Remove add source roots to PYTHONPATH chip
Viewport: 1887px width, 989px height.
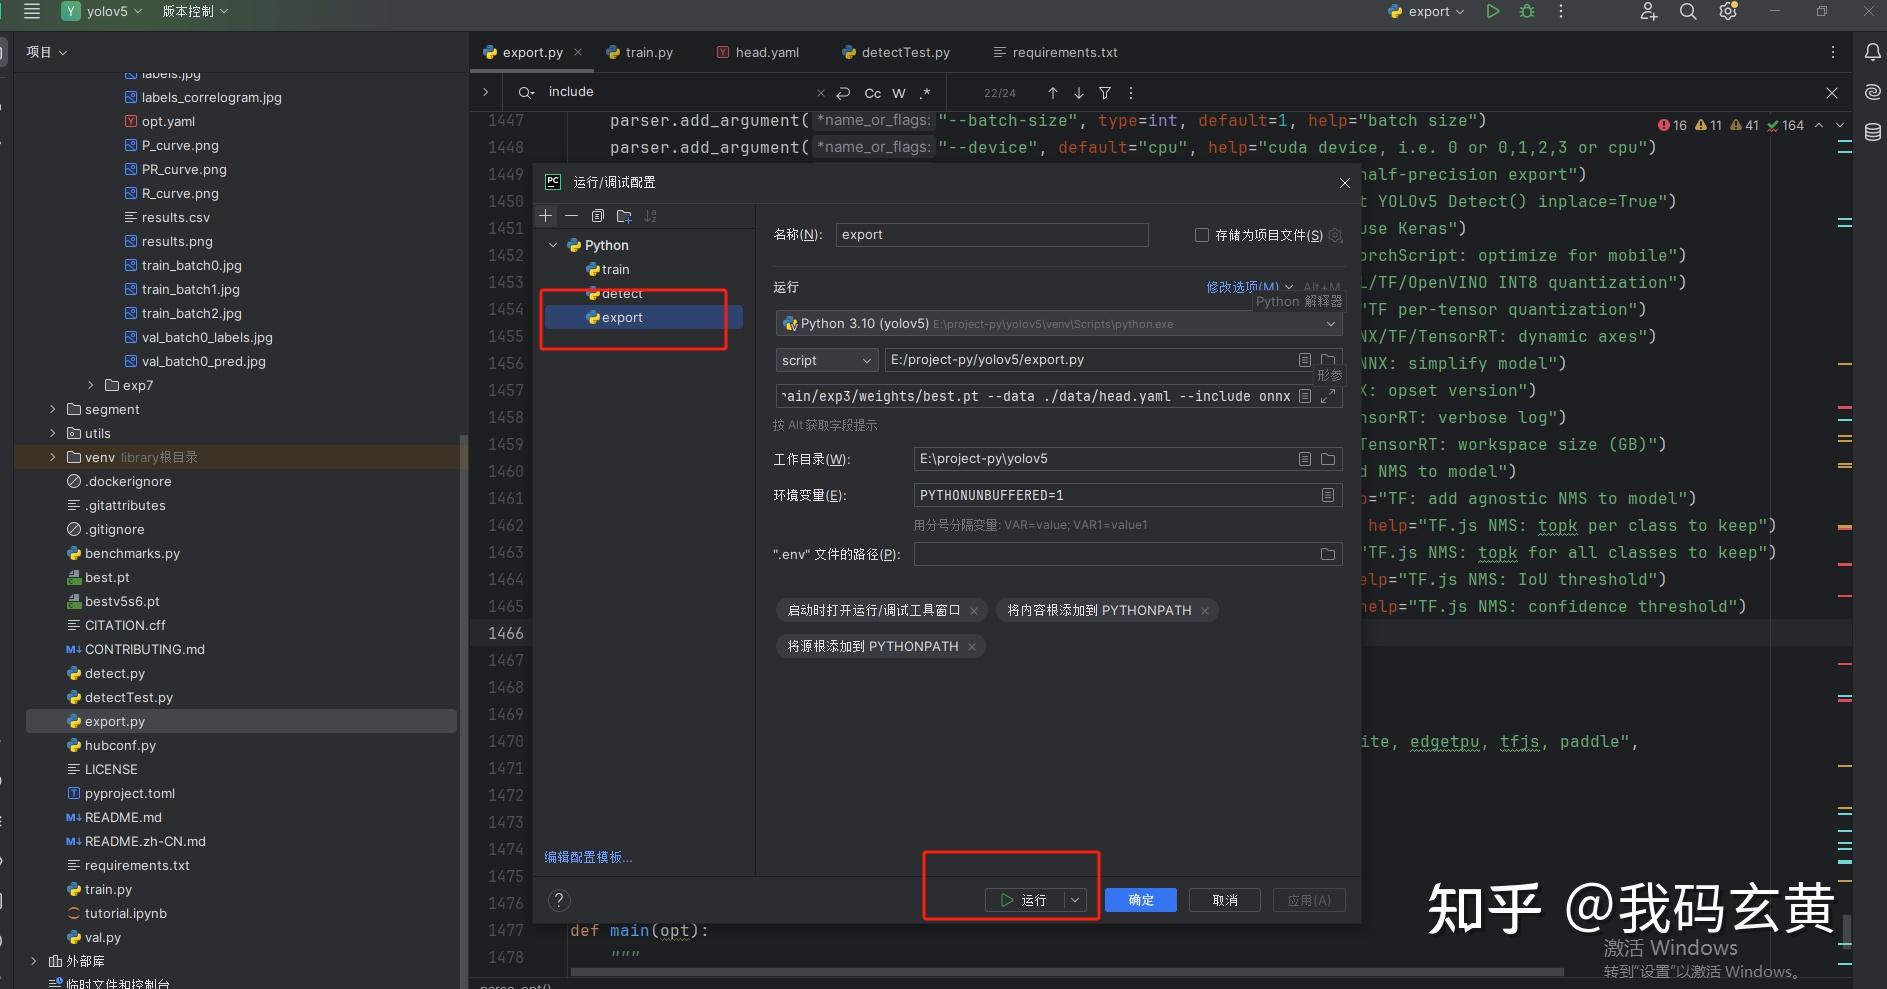(971, 647)
